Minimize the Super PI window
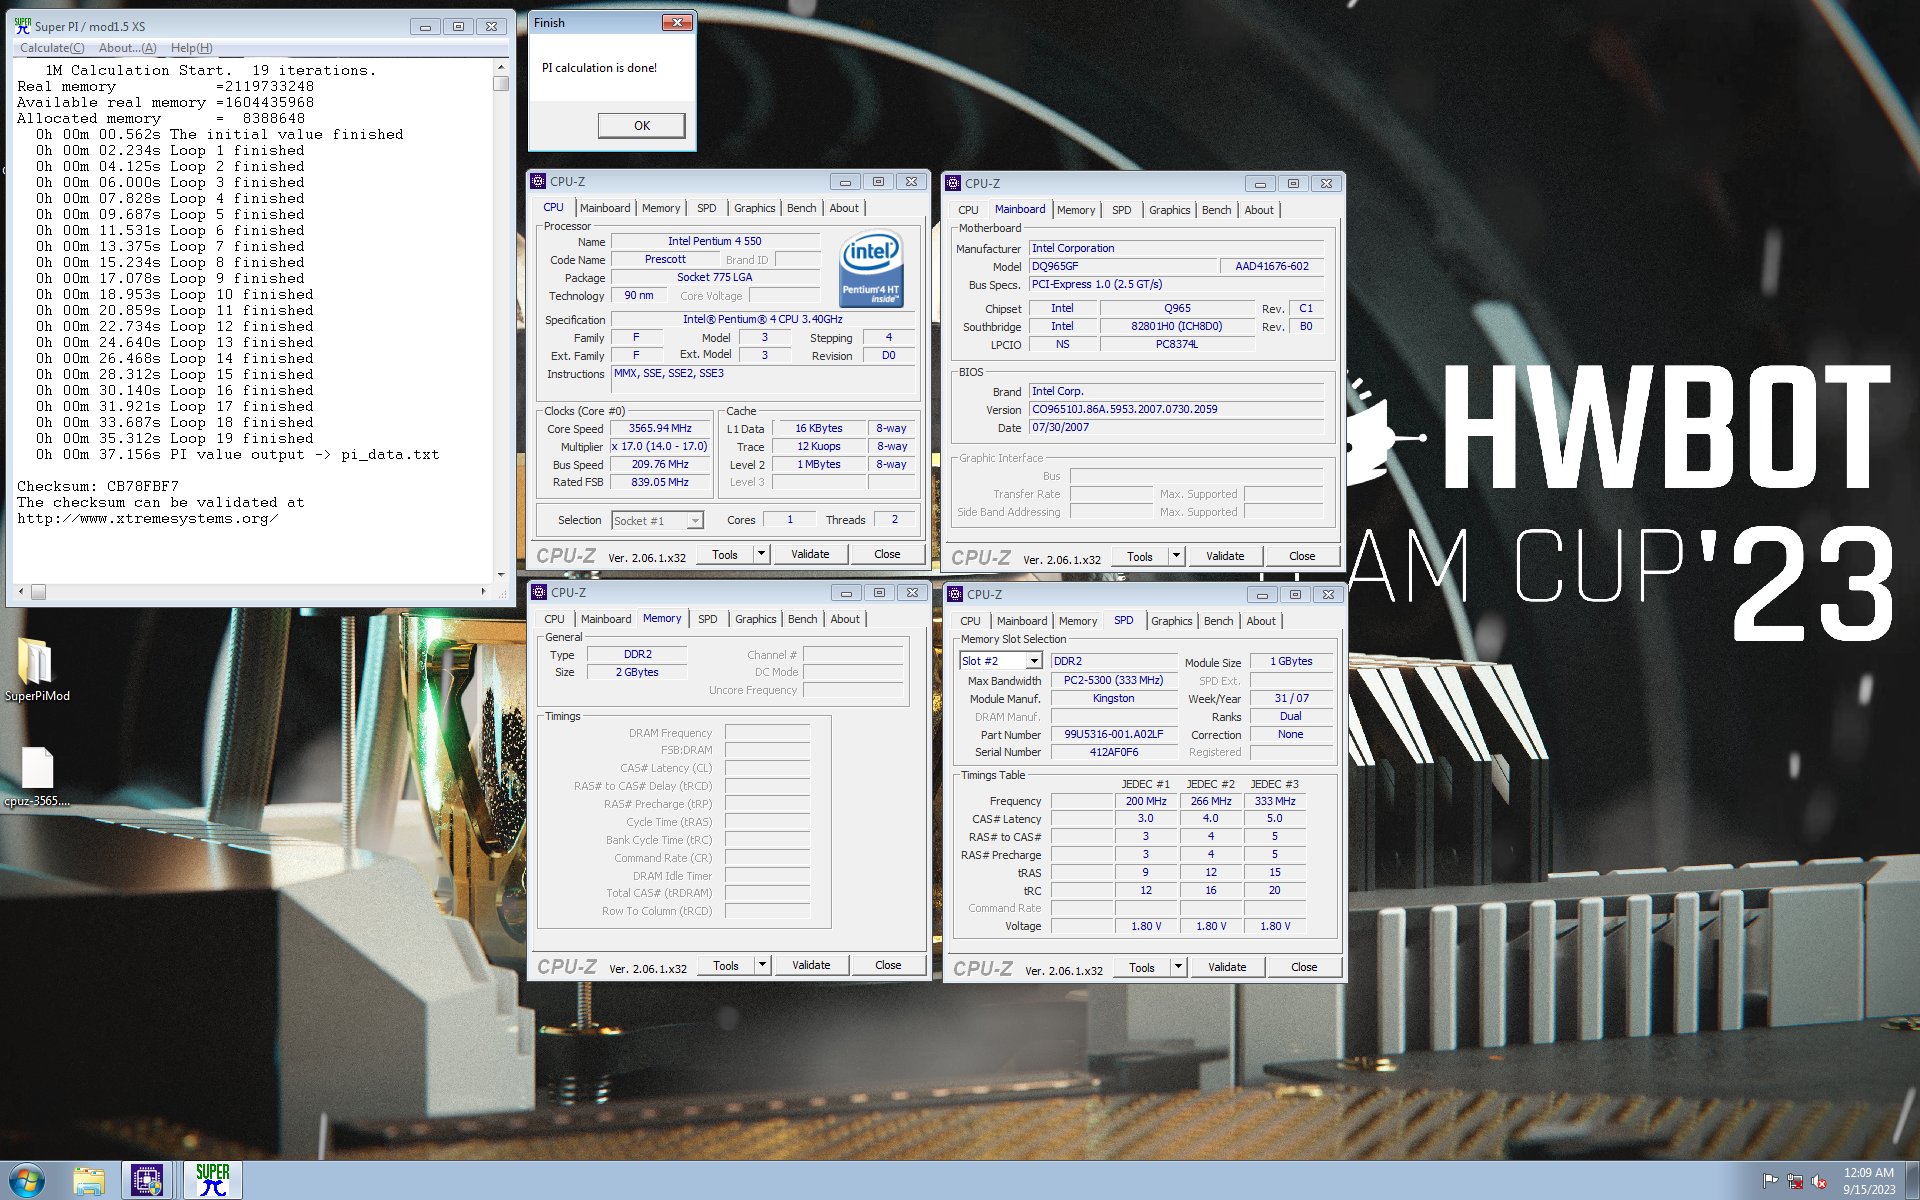The height and width of the screenshot is (1200, 1920). pos(425,27)
